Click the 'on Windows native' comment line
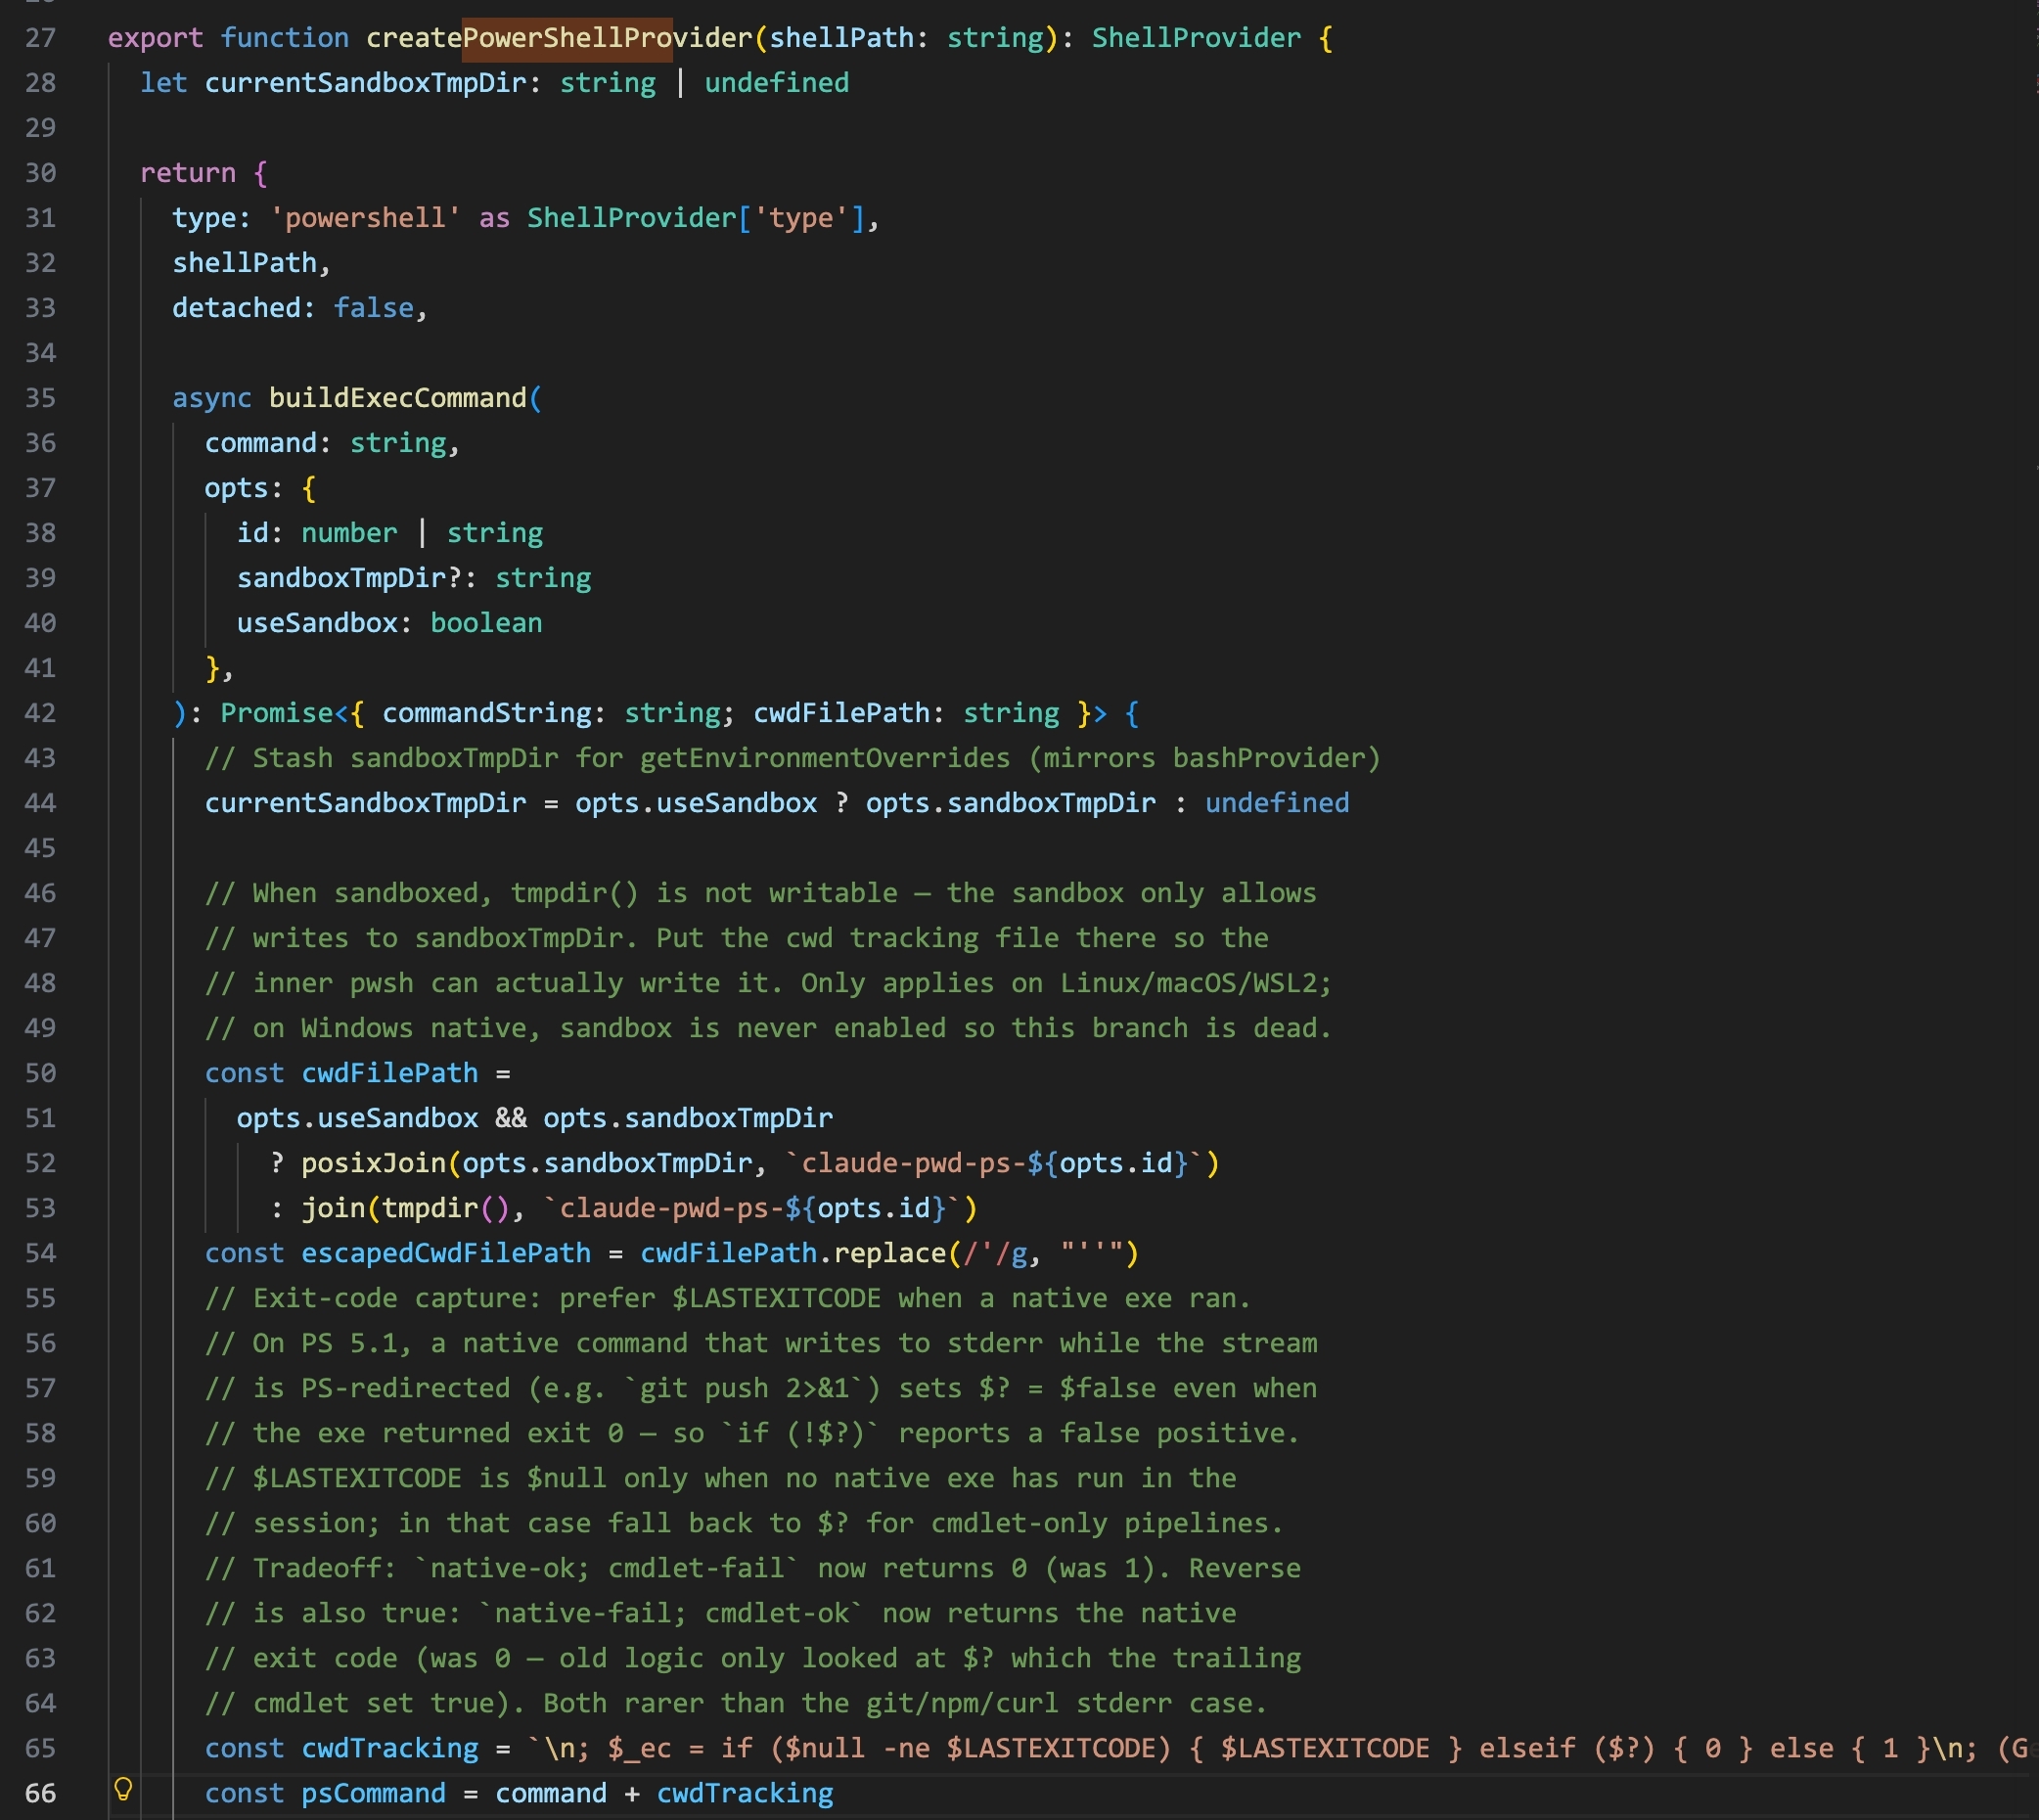The image size is (2039, 1820). click(x=768, y=1028)
